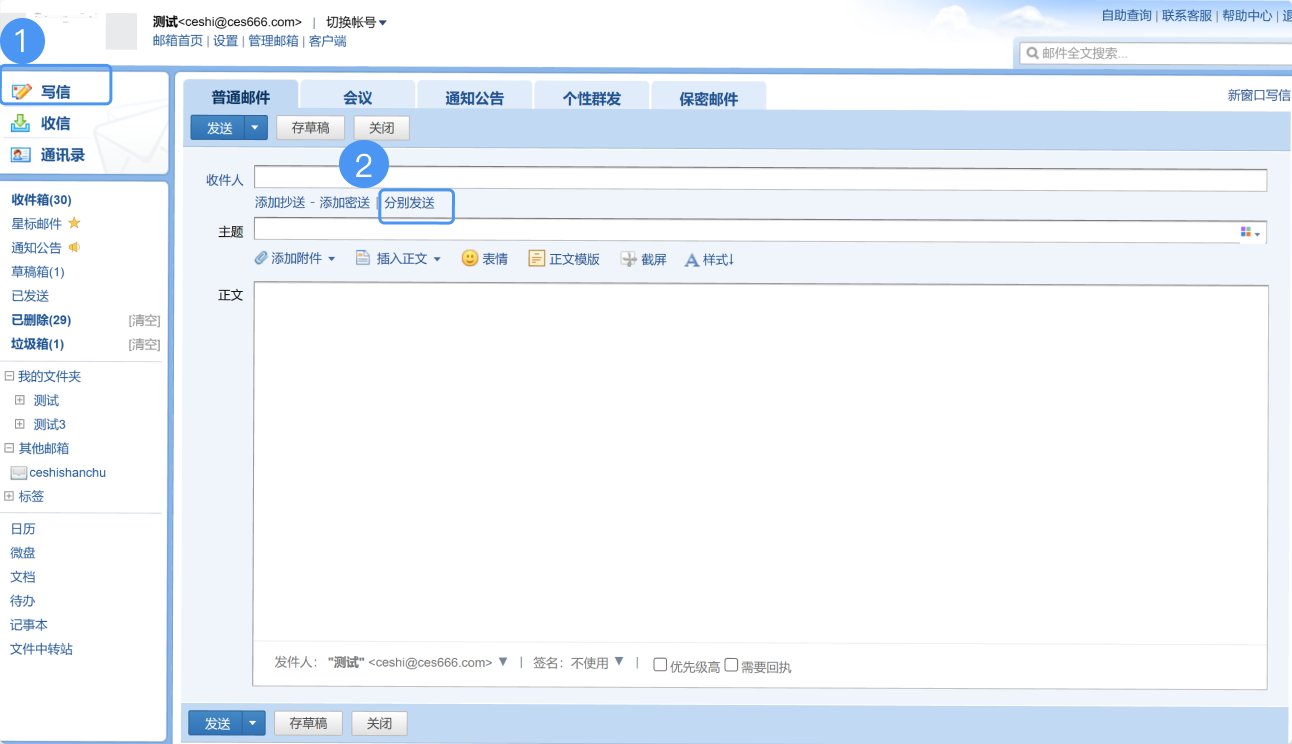
Task: Enable the 优先级高 checkbox
Action: click(x=660, y=665)
